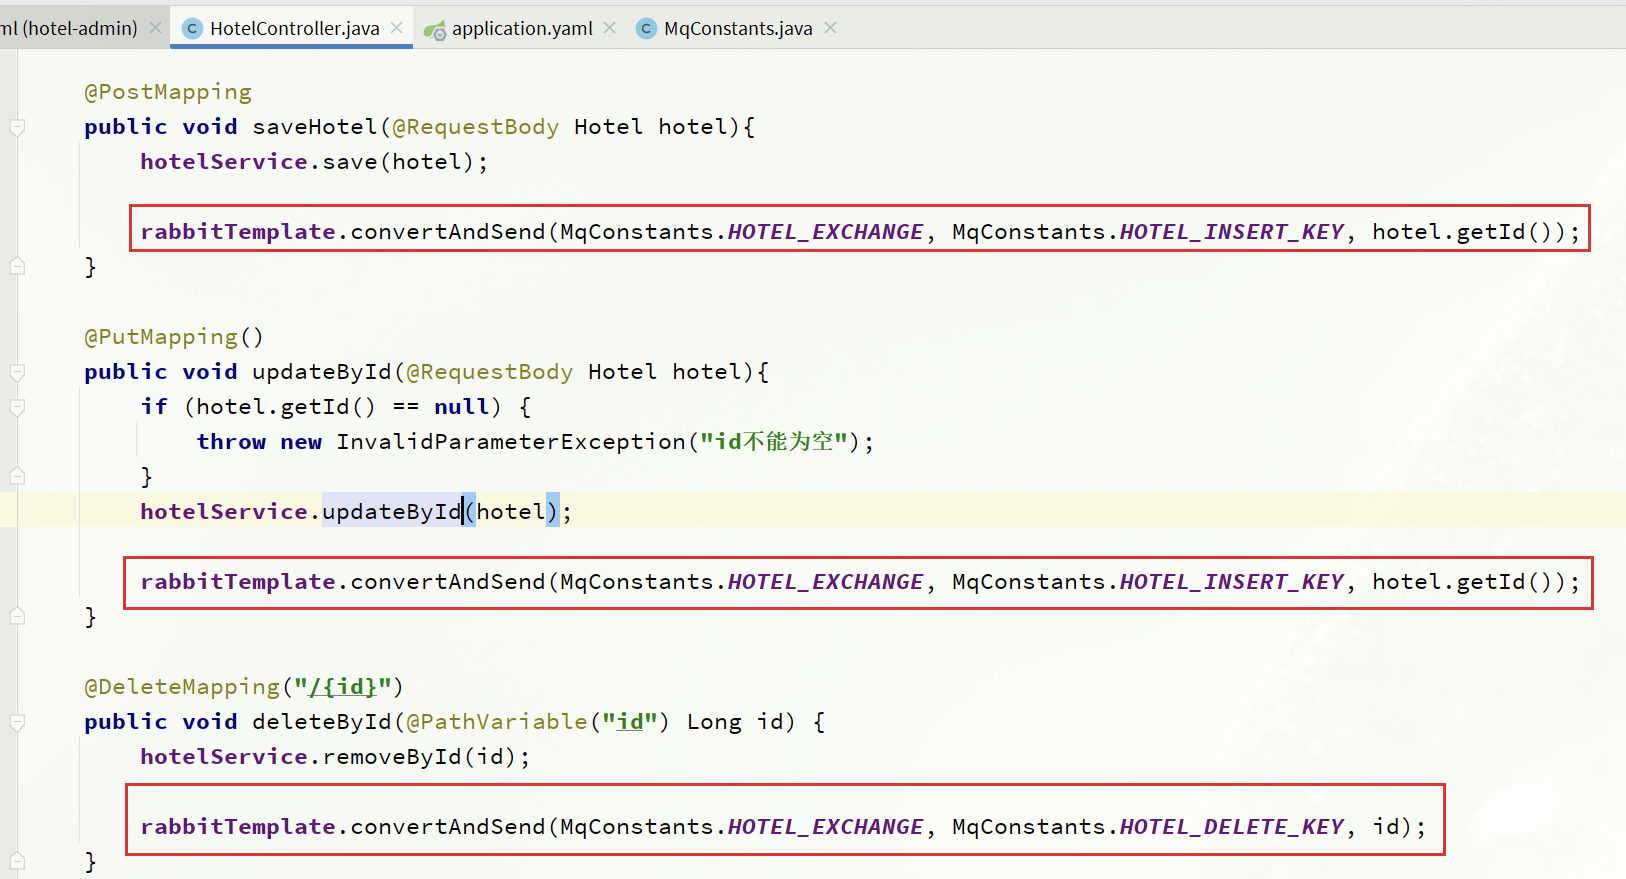Click the HOTEL_DELETE_KEY constant
Image resolution: width=1626 pixels, height=879 pixels.
click(x=1231, y=827)
